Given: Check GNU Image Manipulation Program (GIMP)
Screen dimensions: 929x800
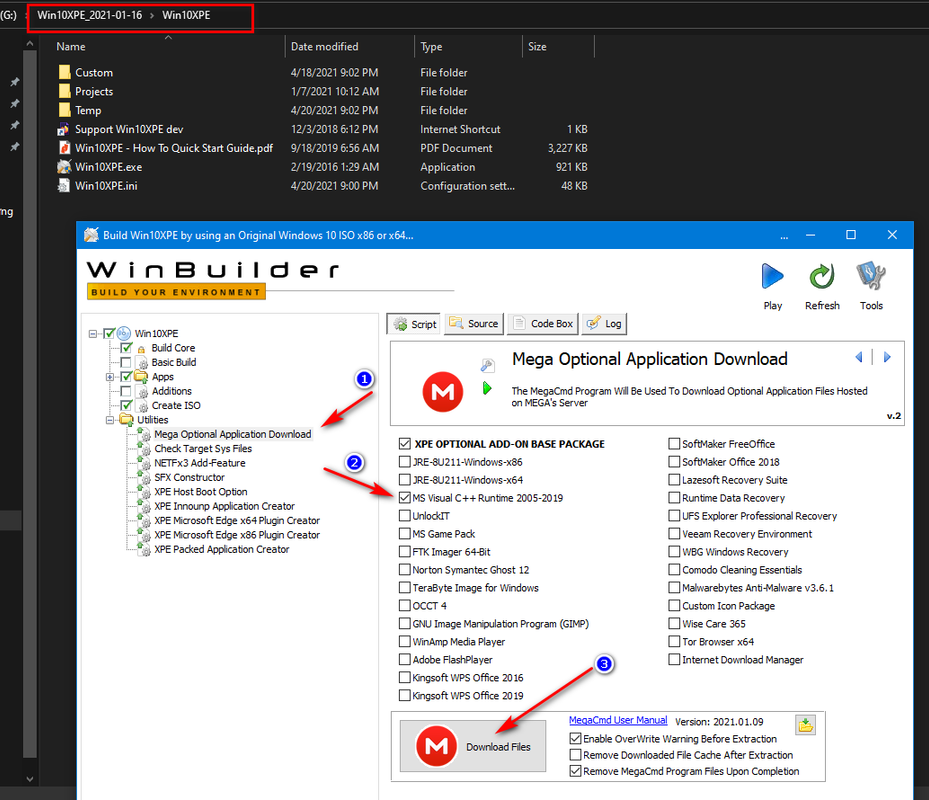Looking at the screenshot, I should tap(405, 623).
